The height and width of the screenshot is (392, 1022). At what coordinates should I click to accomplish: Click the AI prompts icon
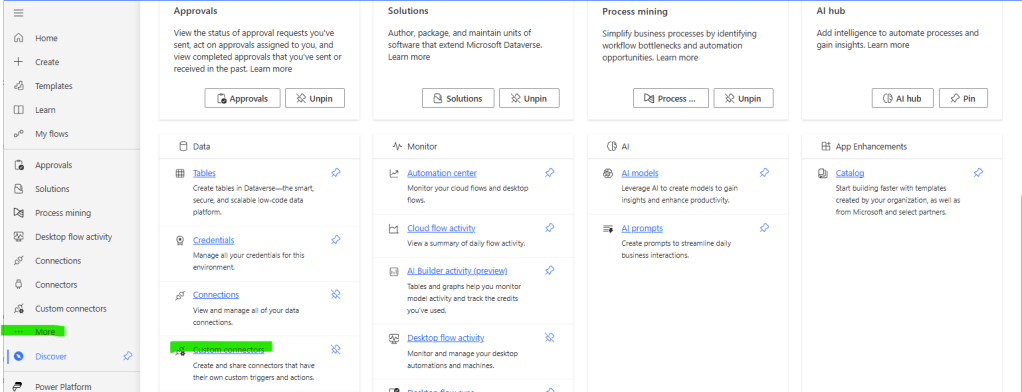608,229
